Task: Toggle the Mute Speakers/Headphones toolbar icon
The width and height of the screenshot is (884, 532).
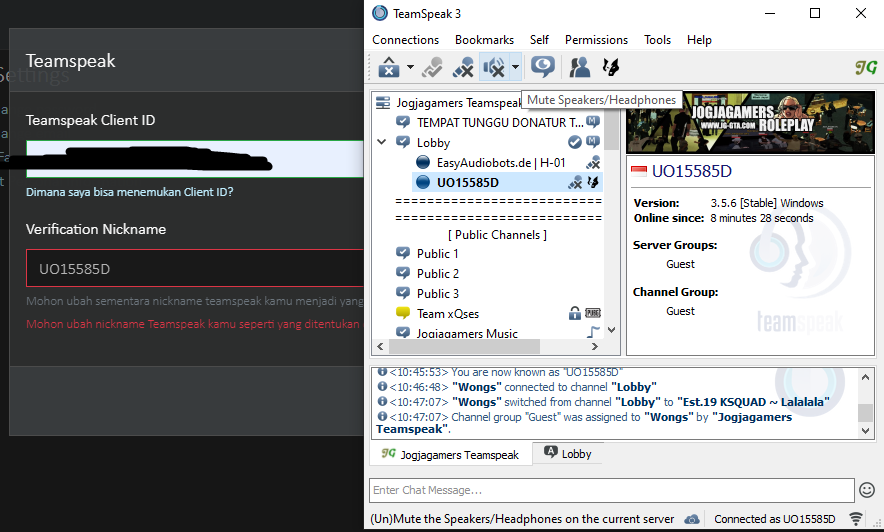Action: pyautogui.click(x=494, y=67)
